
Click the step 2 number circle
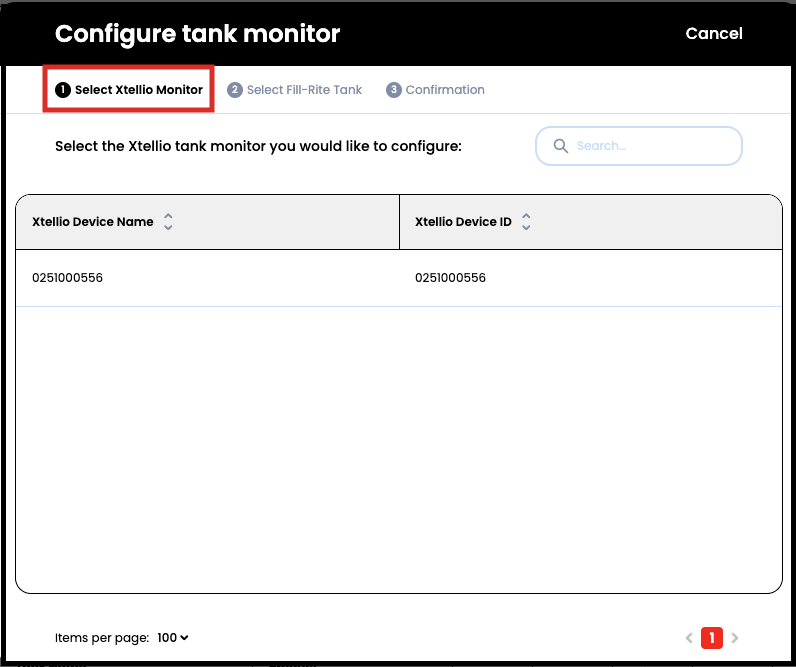(235, 90)
